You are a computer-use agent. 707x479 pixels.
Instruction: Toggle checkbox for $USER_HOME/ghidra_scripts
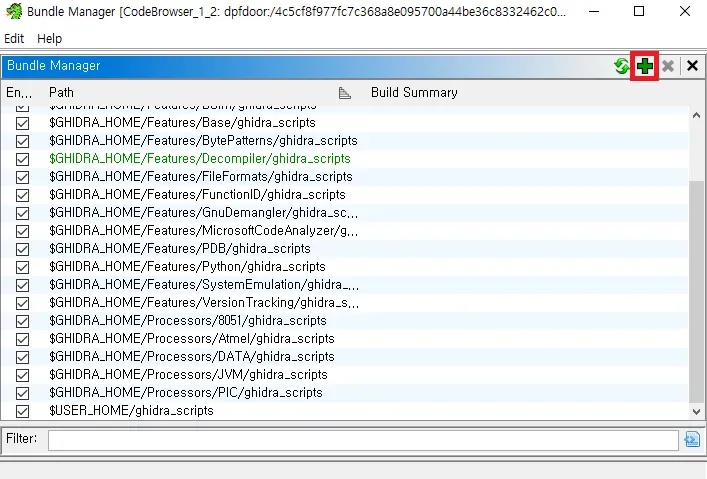point(22,411)
